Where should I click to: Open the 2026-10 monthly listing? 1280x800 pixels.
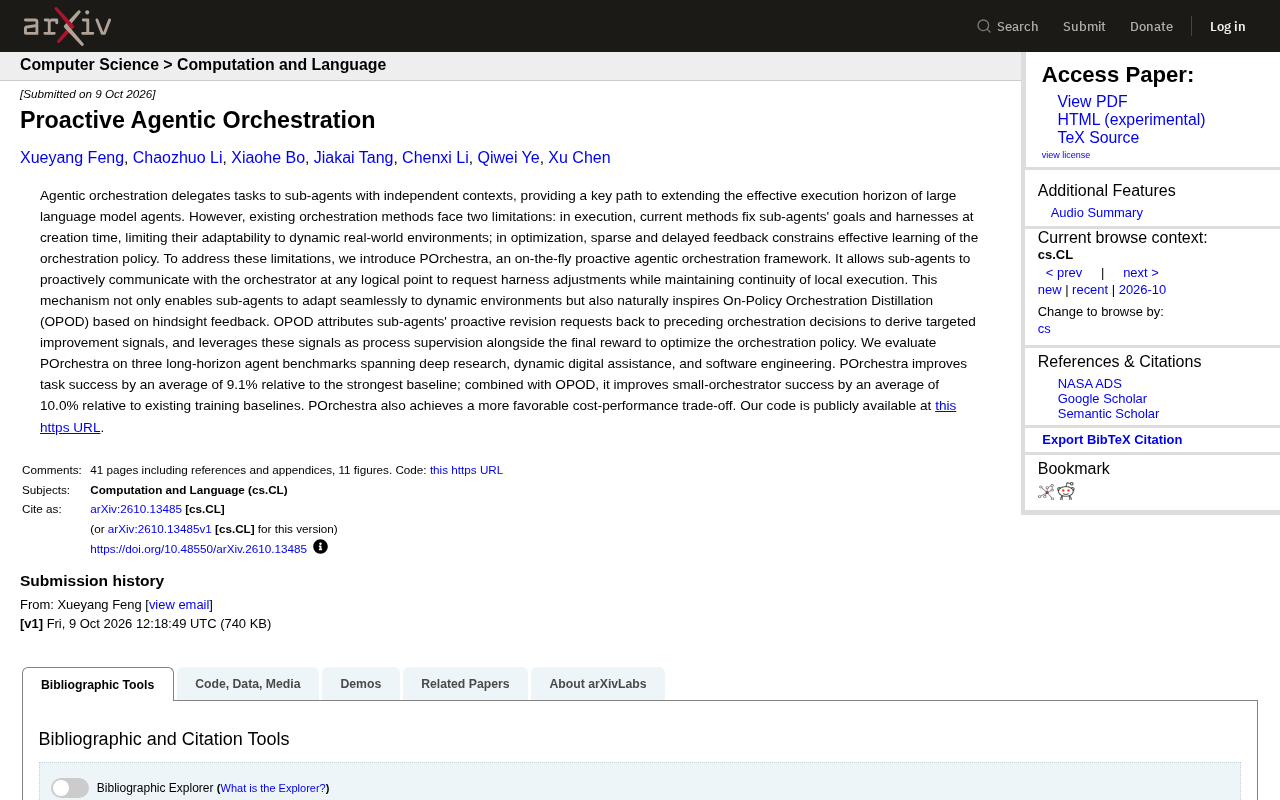1142,290
